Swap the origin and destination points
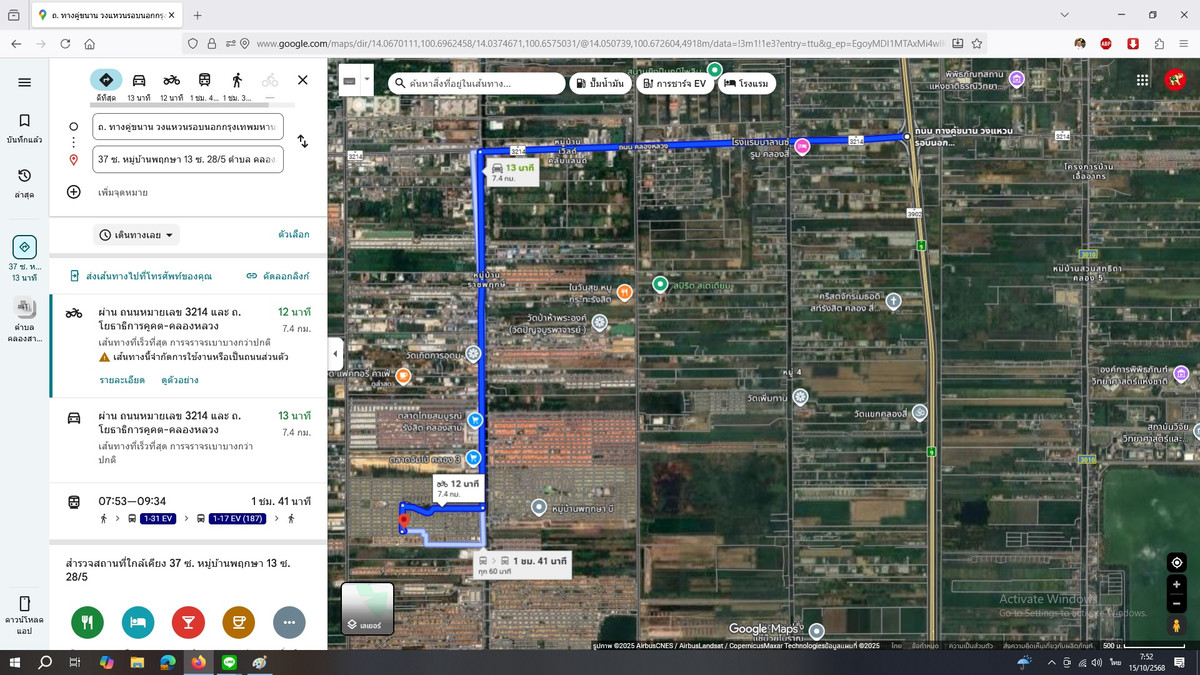Viewport: 1200px width, 675px height. pyautogui.click(x=303, y=142)
